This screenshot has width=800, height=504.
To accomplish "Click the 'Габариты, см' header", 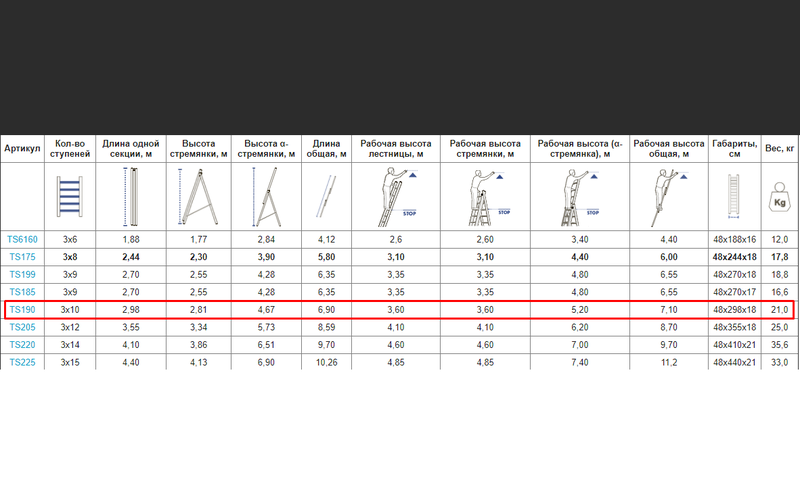I will click(735, 148).
